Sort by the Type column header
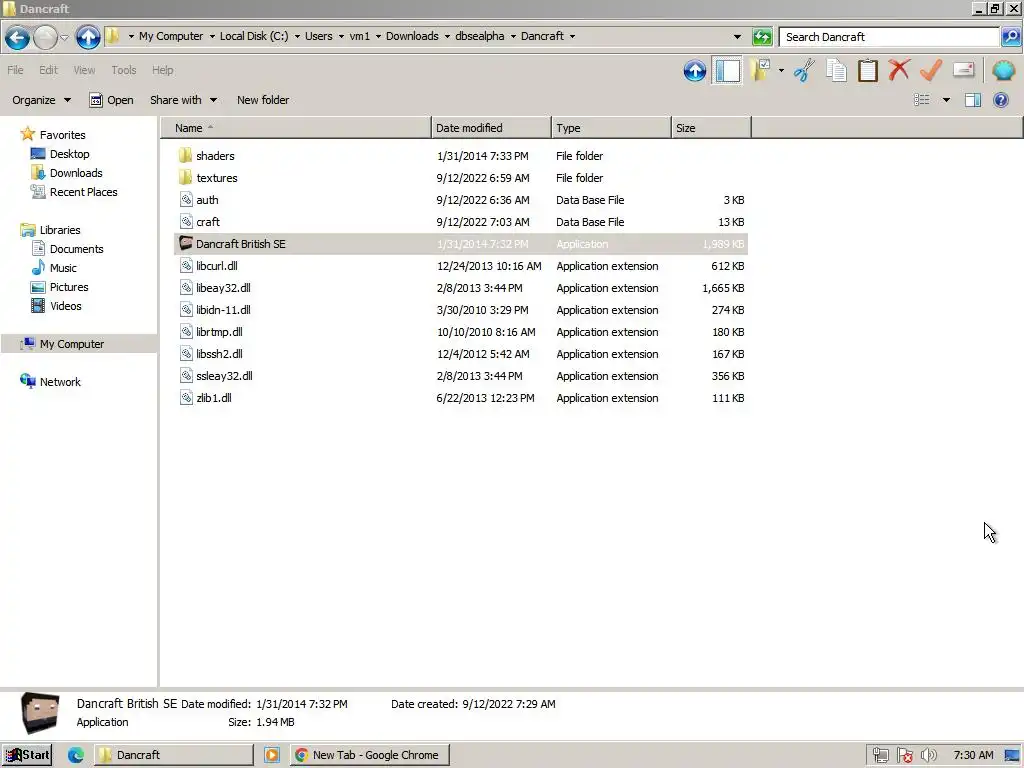Image resolution: width=1024 pixels, height=768 pixels. [x=611, y=128]
